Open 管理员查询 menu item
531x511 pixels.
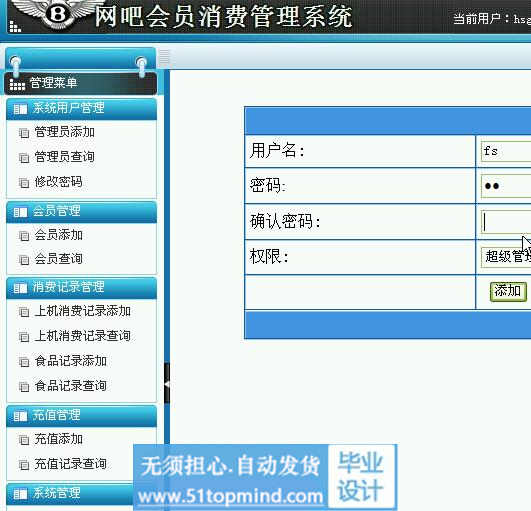click(x=64, y=157)
